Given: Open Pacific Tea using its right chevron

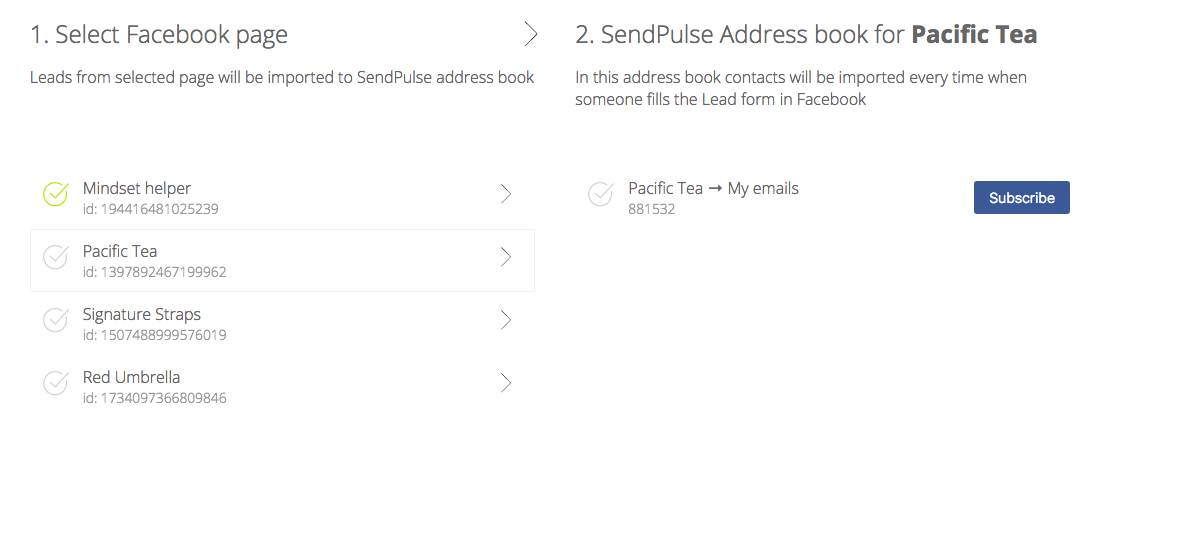Looking at the screenshot, I should pos(506,257).
